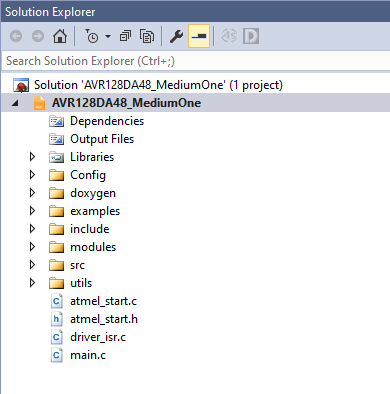The image size is (390, 394).
Task: Toggle the highlighted Preview Selected Items button
Action: pyautogui.click(x=199, y=36)
